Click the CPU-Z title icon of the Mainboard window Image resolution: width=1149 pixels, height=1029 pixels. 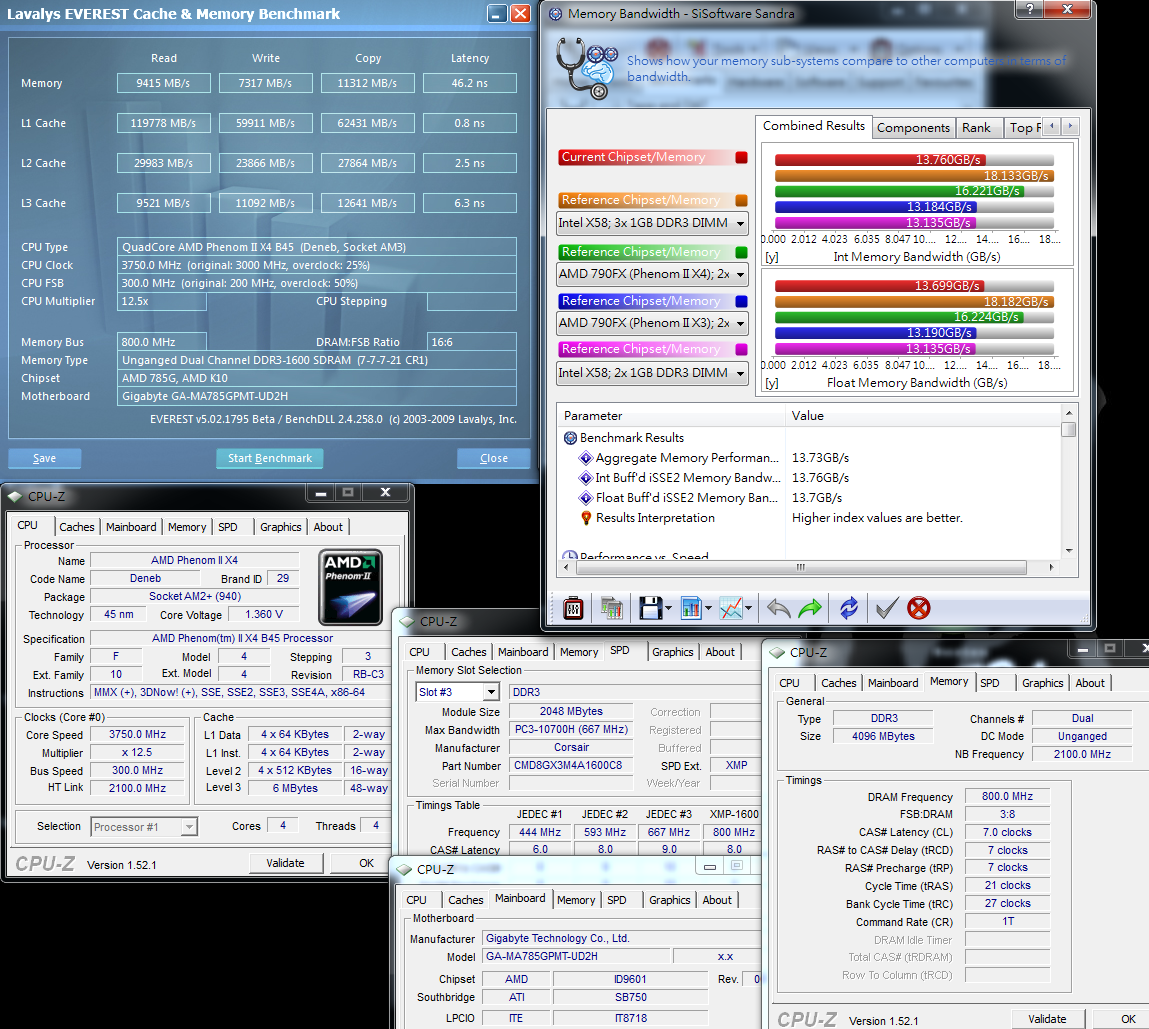[404, 869]
